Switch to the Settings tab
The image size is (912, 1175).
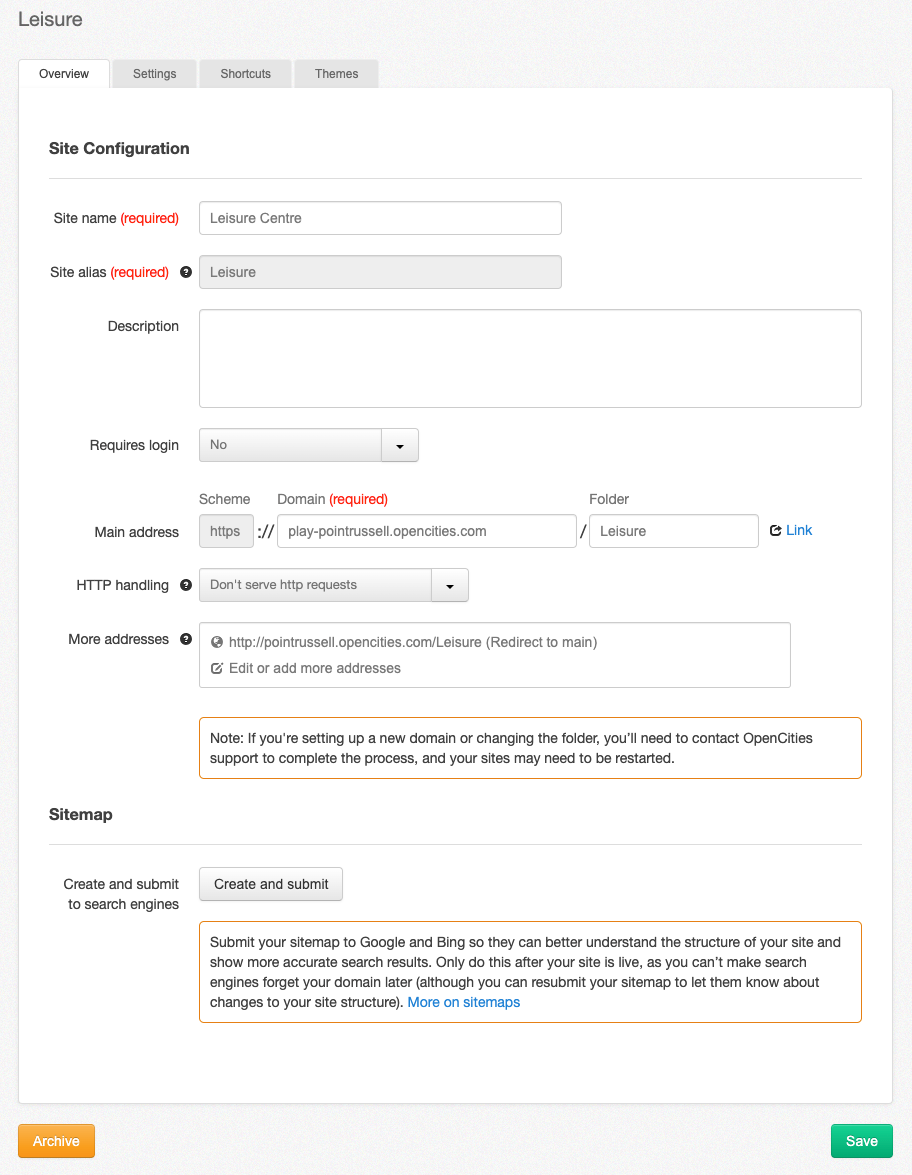click(x=154, y=73)
